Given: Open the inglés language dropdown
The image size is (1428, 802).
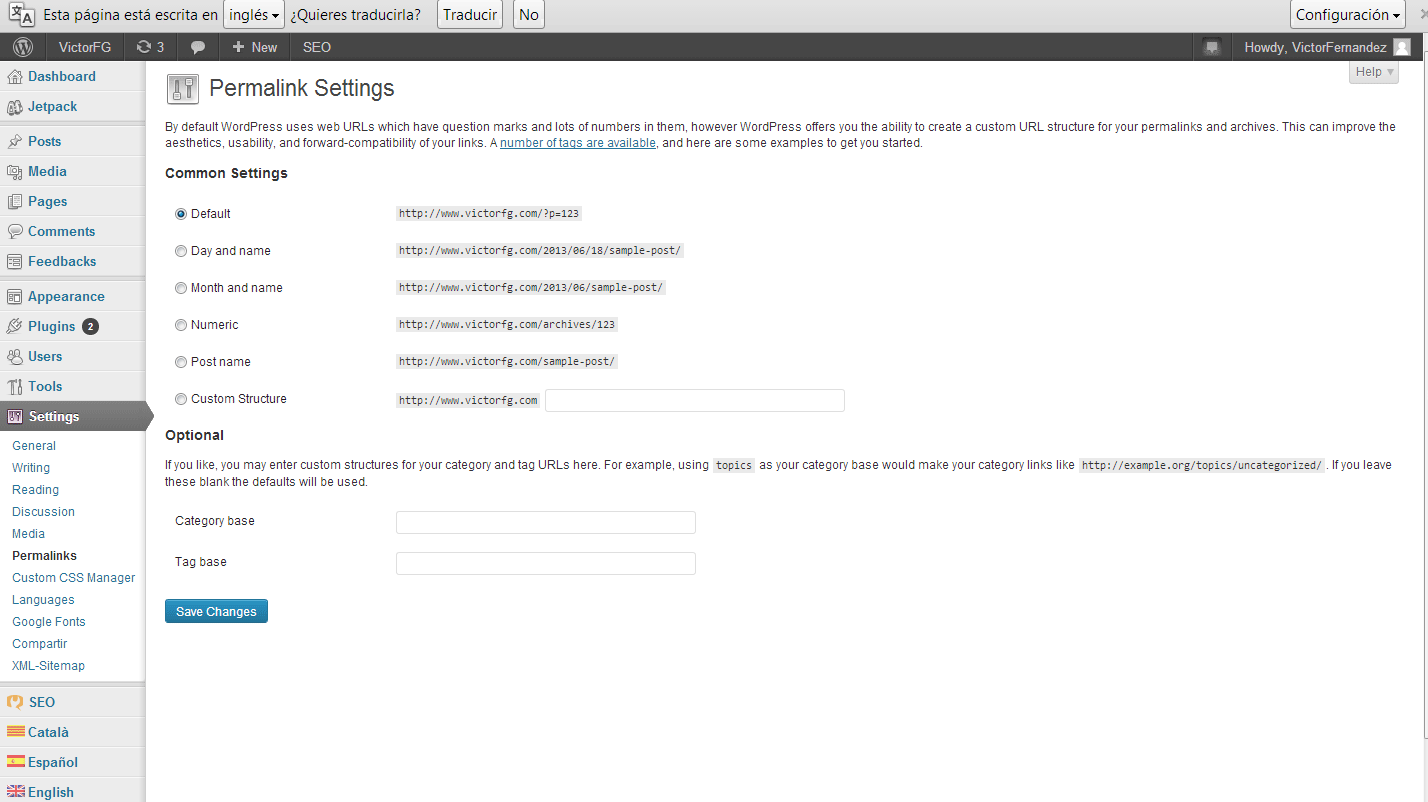Looking at the screenshot, I should pyautogui.click(x=254, y=15).
